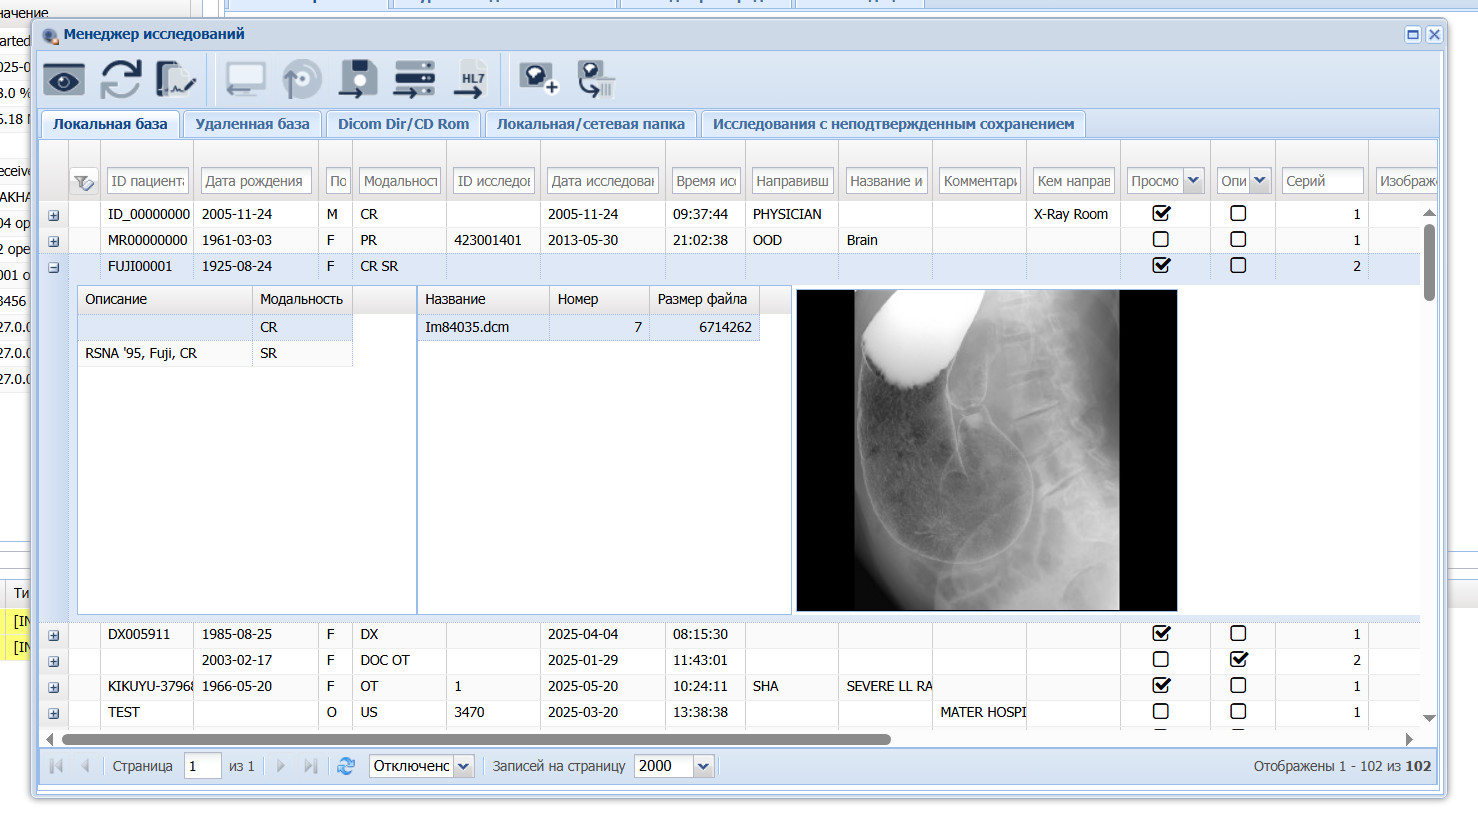Maximize the Менеджер исследований window
Image resolution: width=1478 pixels, height=833 pixels.
1413,34
